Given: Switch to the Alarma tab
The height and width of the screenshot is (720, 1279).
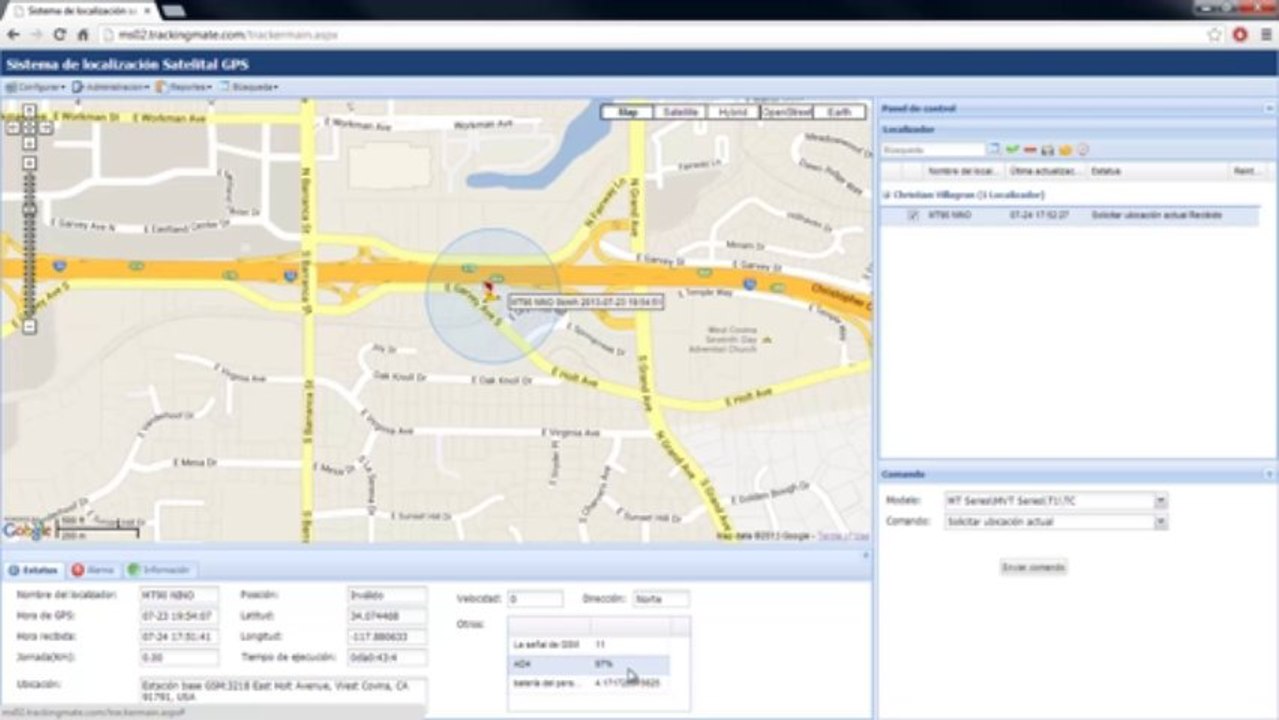Looking at the screenshot, I should [x=93, y=570].
